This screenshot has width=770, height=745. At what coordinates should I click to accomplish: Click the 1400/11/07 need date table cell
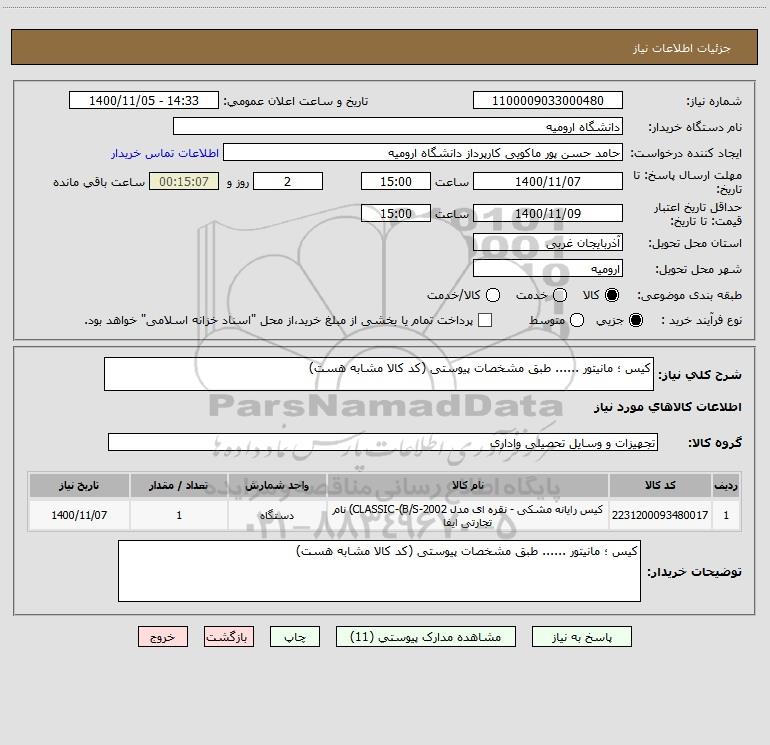click(x=79, y=515)
